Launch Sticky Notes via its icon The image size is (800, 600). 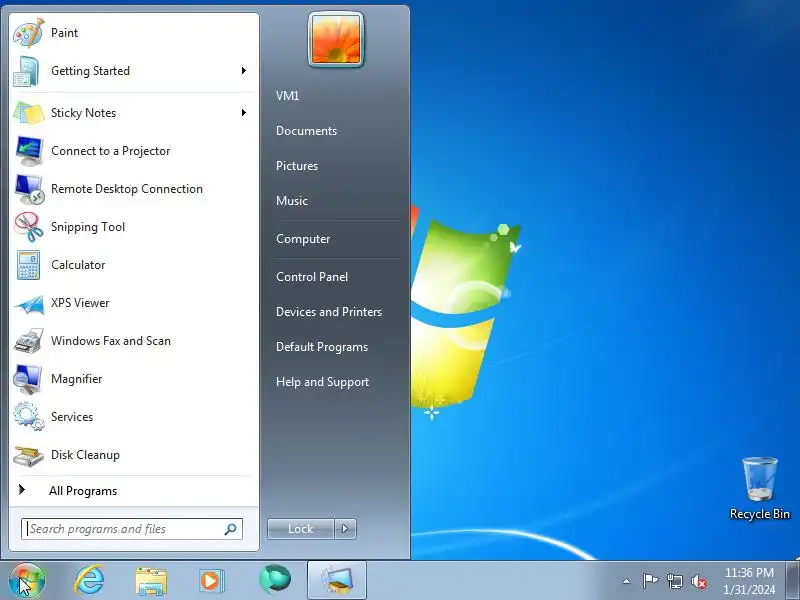29,113
